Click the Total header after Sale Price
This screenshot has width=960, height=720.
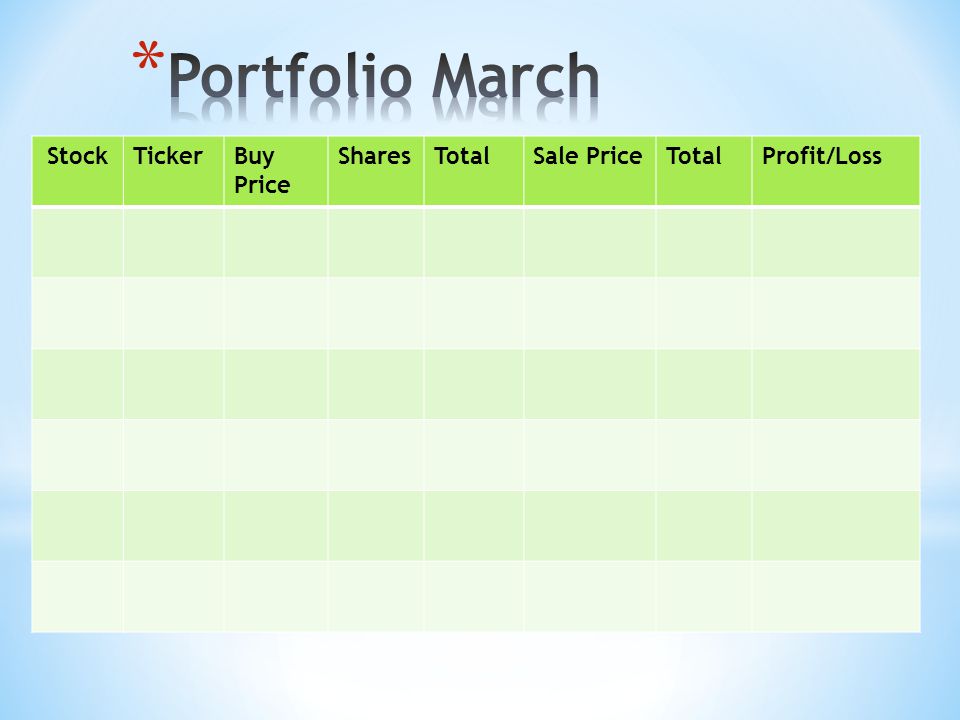[703, 171]
